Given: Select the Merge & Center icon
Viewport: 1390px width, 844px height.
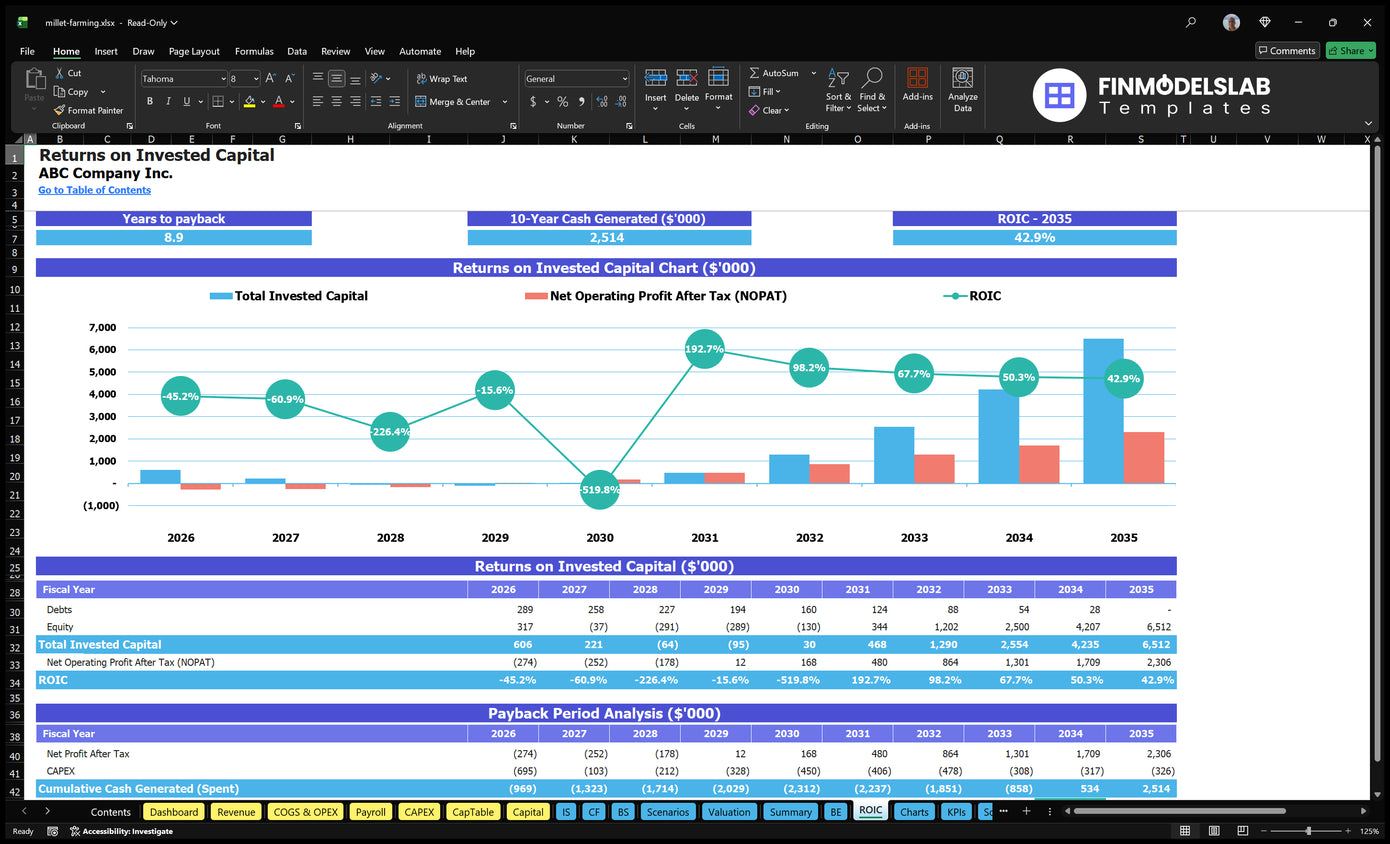Looking at the screenshot, I should [x=420, y=101].
